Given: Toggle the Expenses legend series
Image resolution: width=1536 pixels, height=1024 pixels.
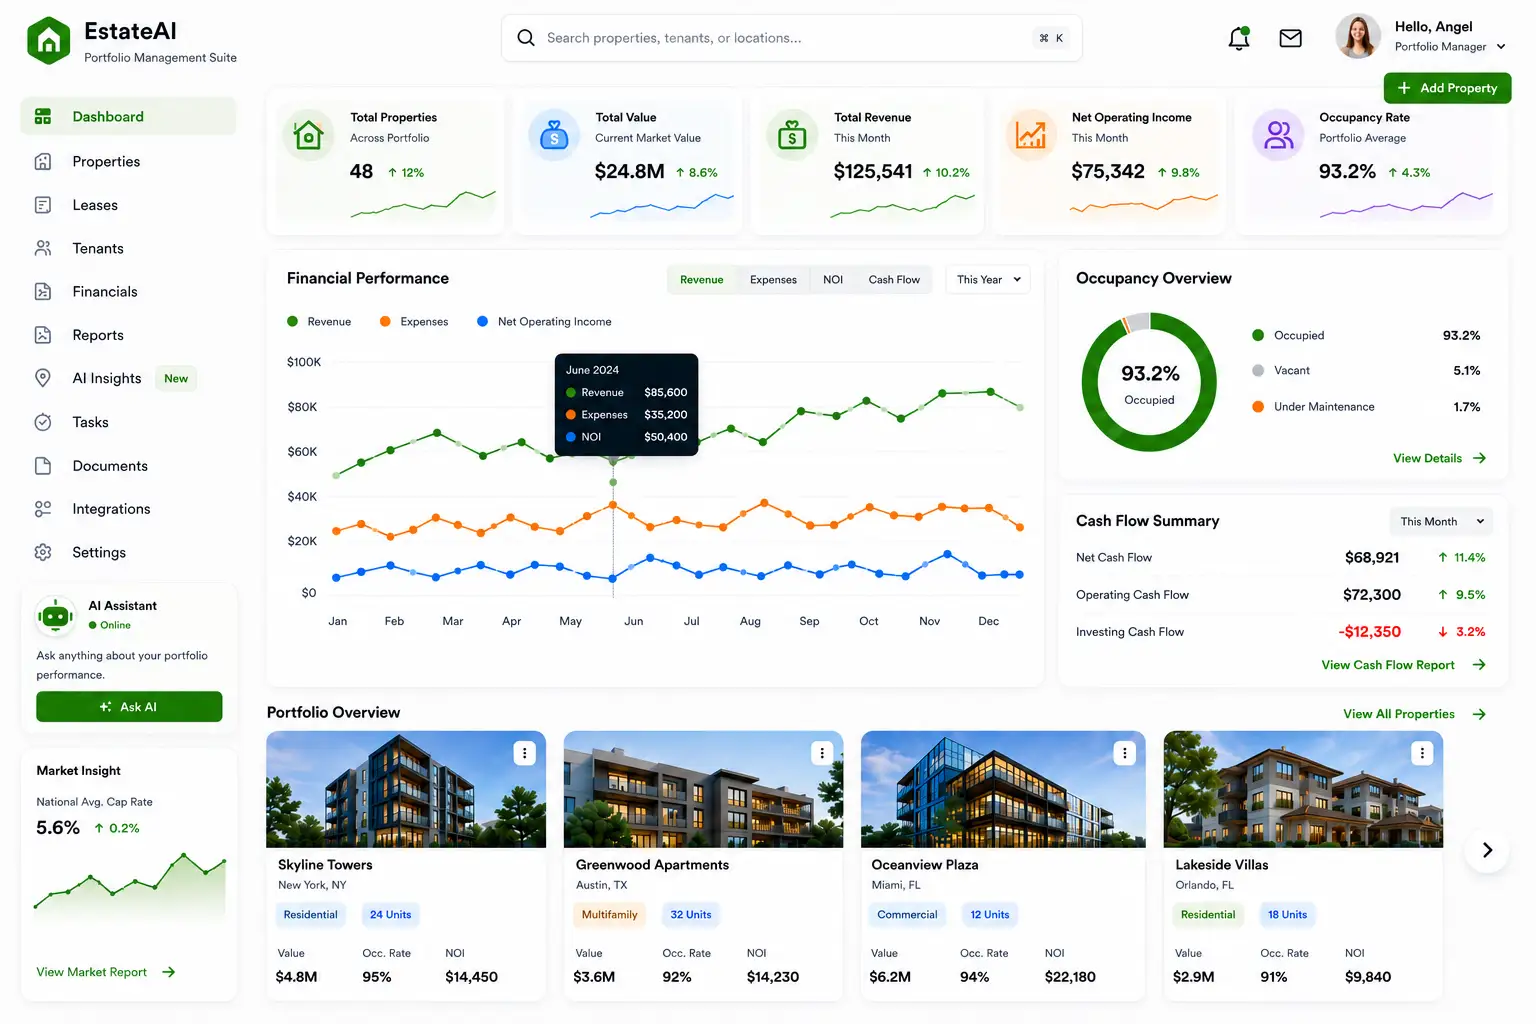Looking at the screenshot, I should click(x=414, y=321).
